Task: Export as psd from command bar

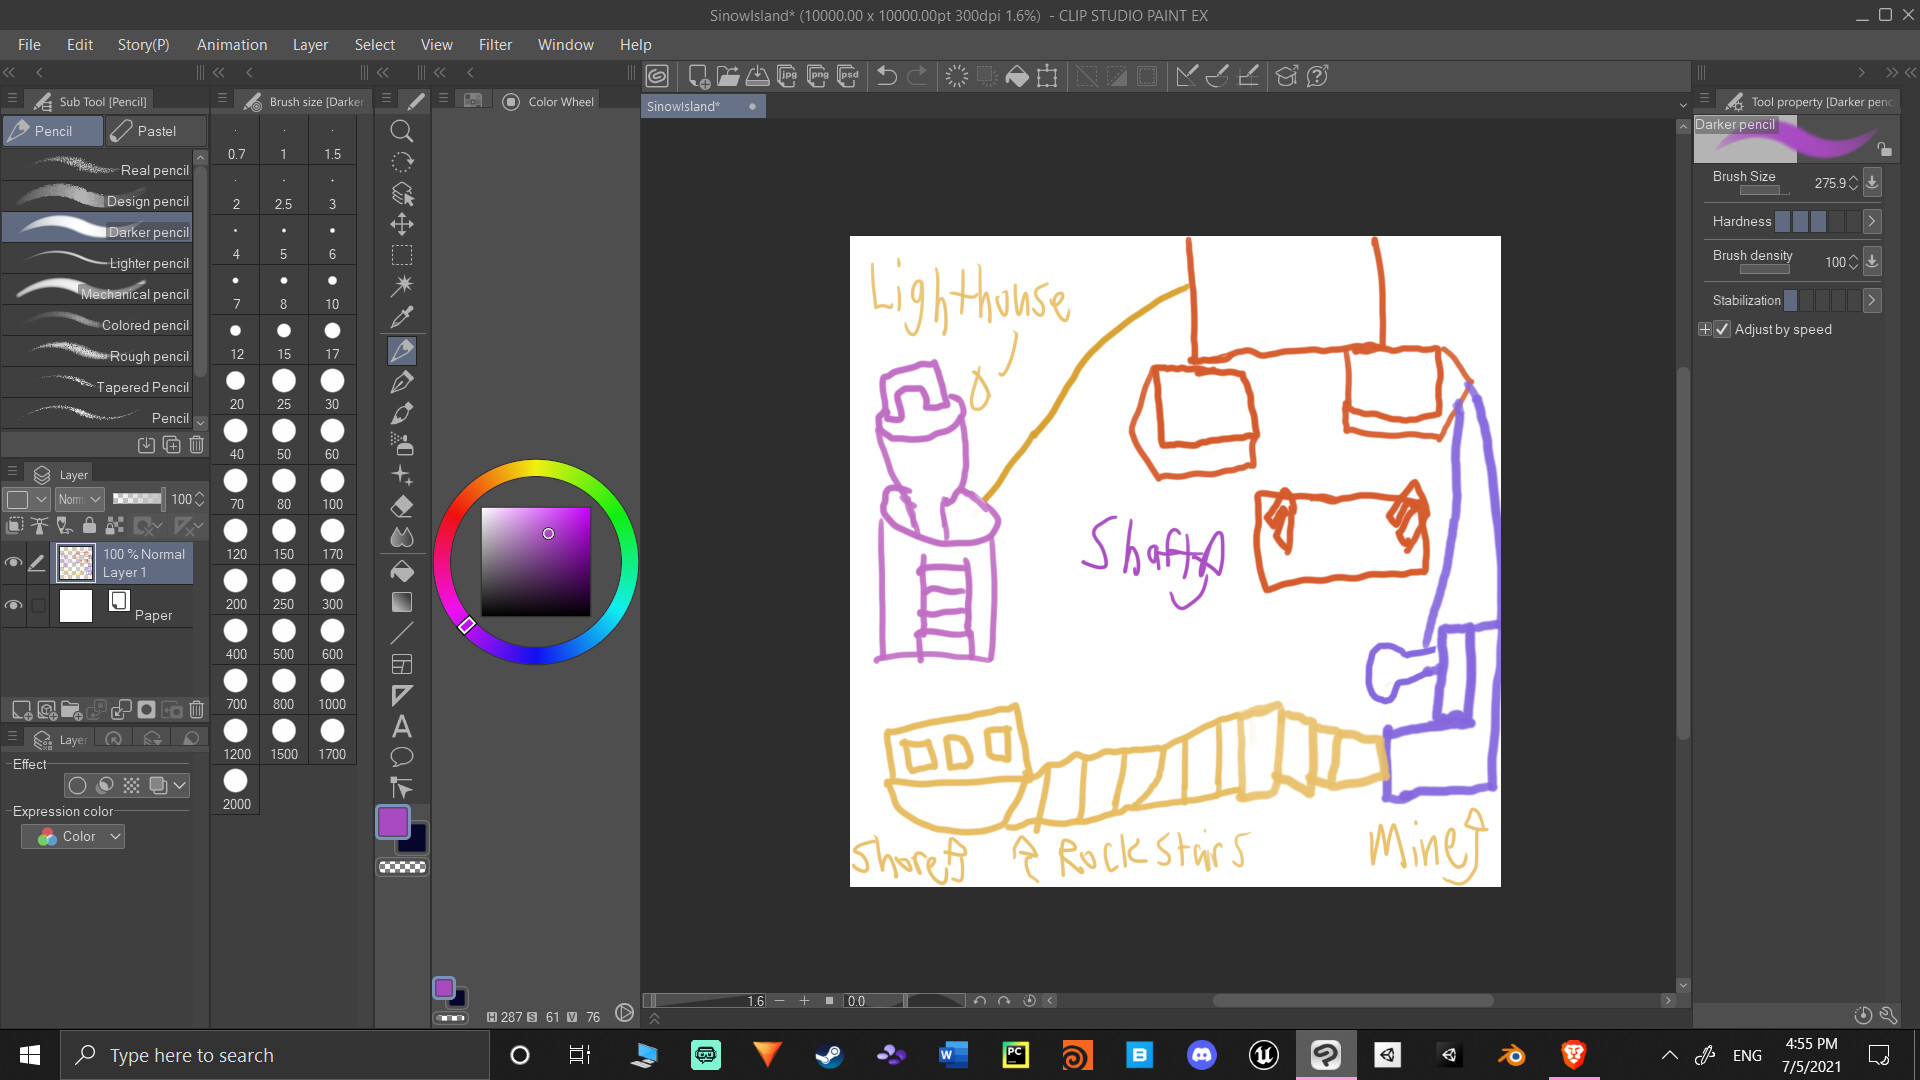Action: tap(848, 76)
